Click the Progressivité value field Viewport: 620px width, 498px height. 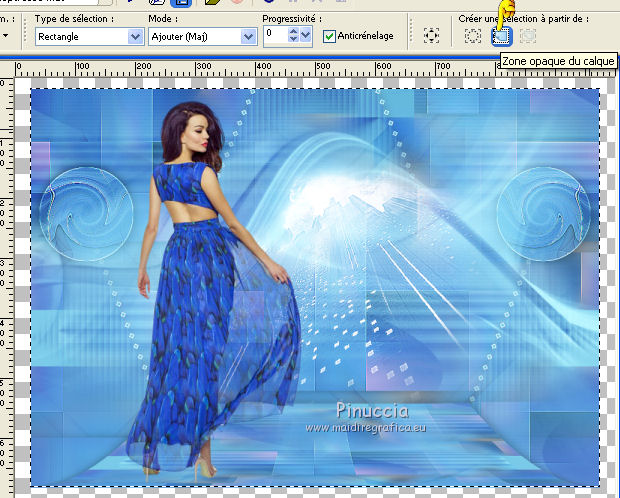point(275,35)
